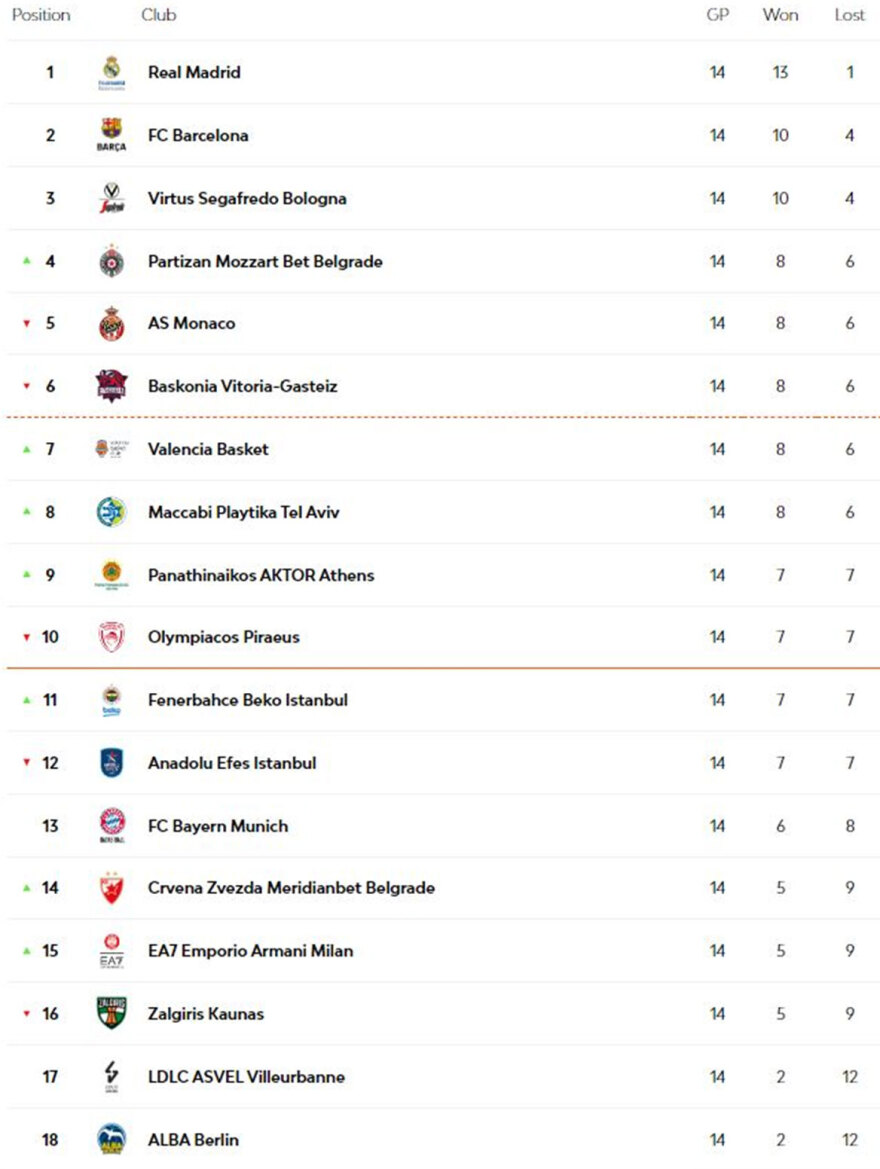
Task: Go to Anadolu Efes Istanbul page
Action: (232, 763)
